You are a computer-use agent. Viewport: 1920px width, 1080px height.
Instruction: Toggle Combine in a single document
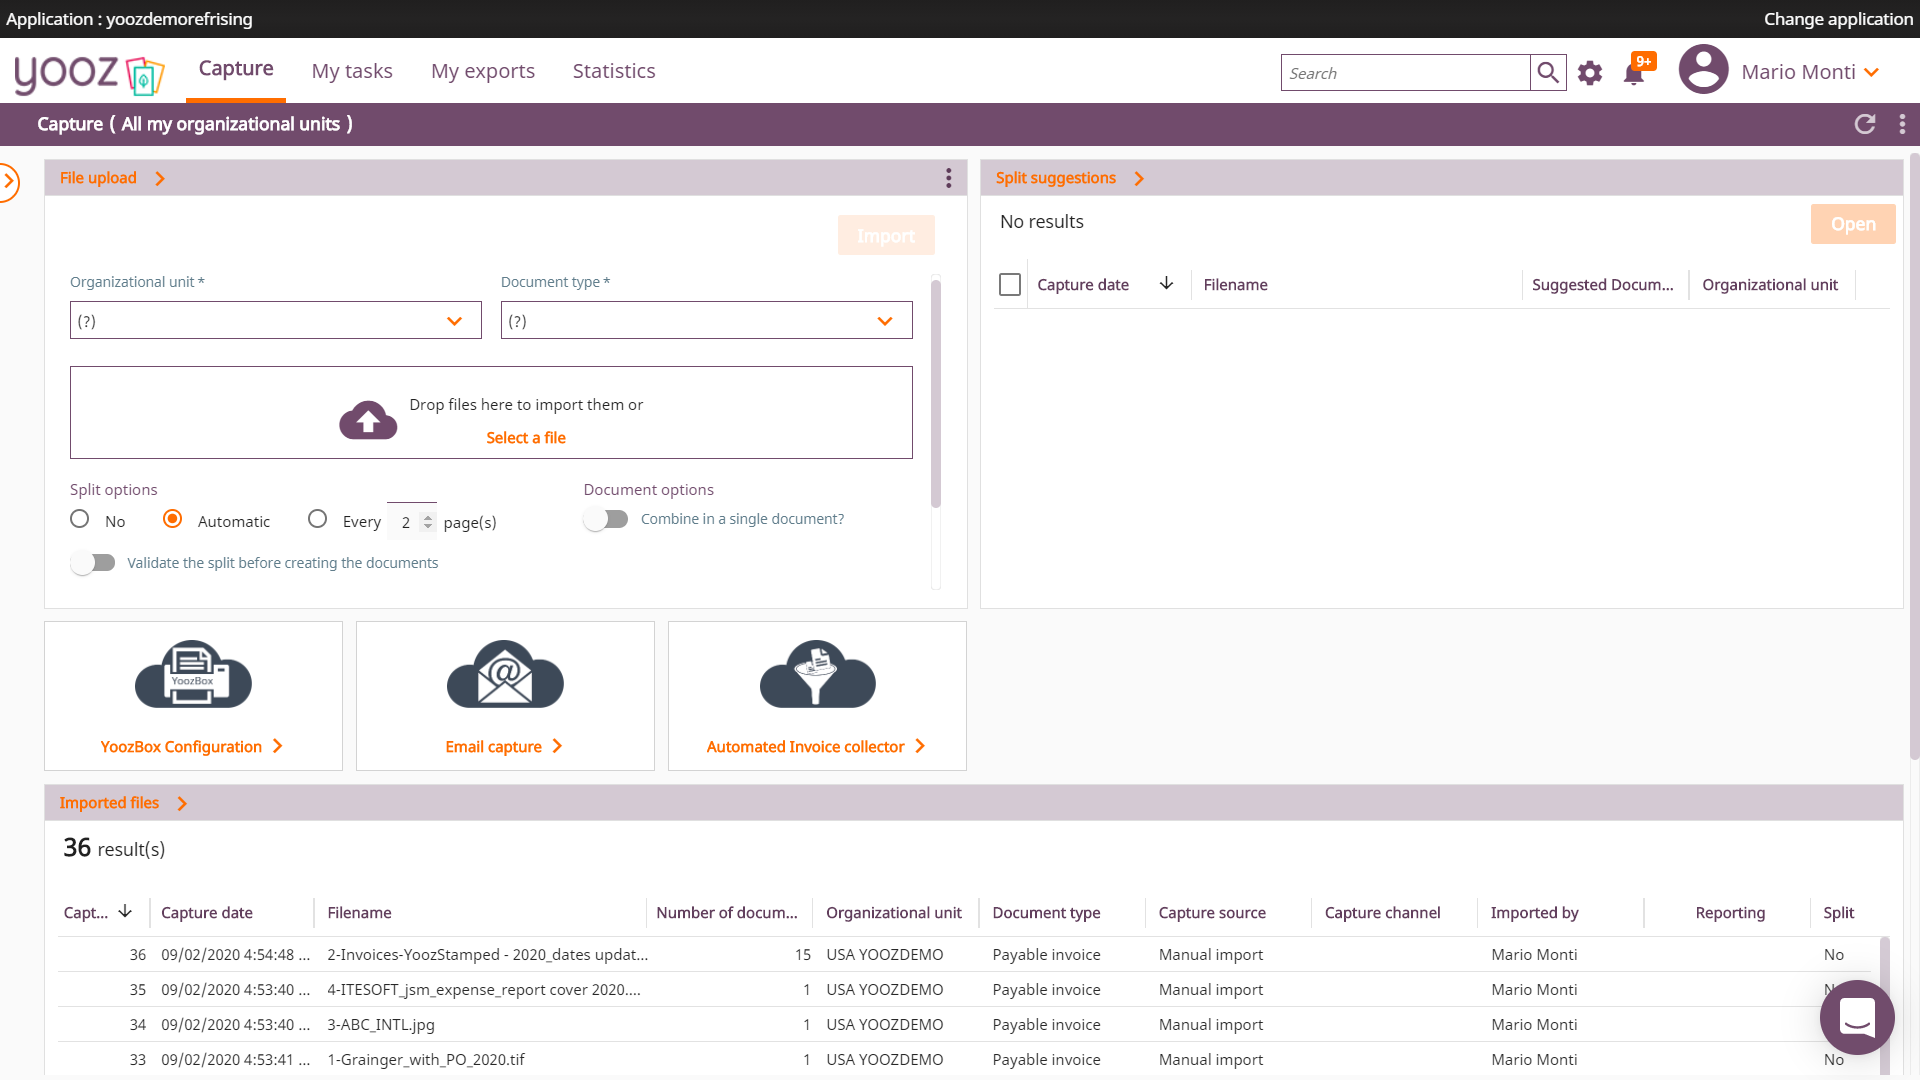click(606, 519)
